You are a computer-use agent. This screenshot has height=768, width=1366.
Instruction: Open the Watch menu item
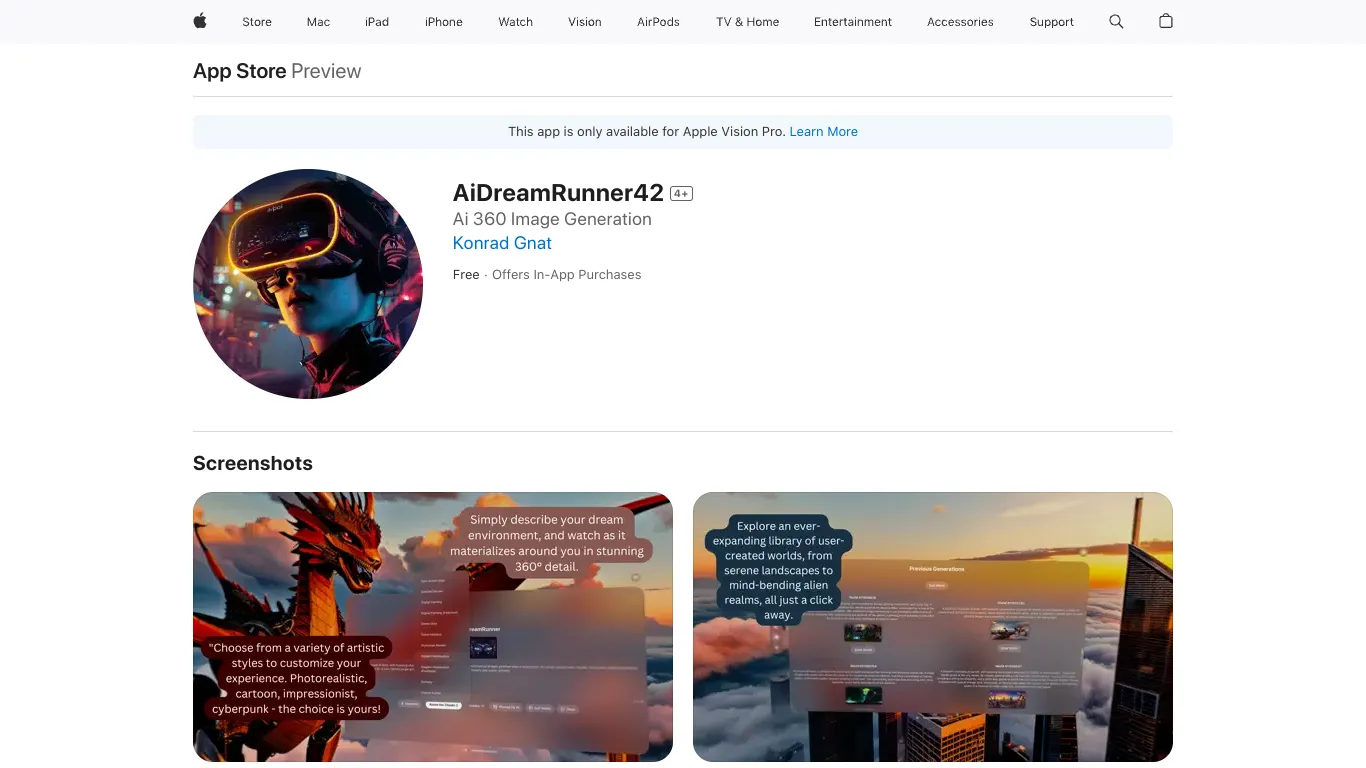pyautogui.click(x=516, y=22)
